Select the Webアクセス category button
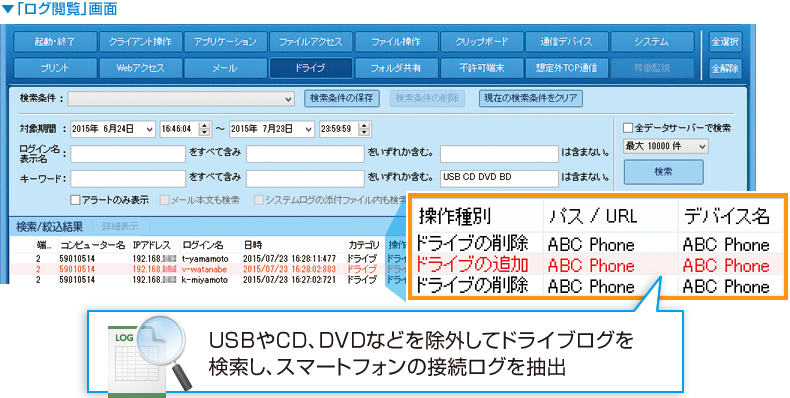The image size is (790, 398). click(x=140, y=68)
